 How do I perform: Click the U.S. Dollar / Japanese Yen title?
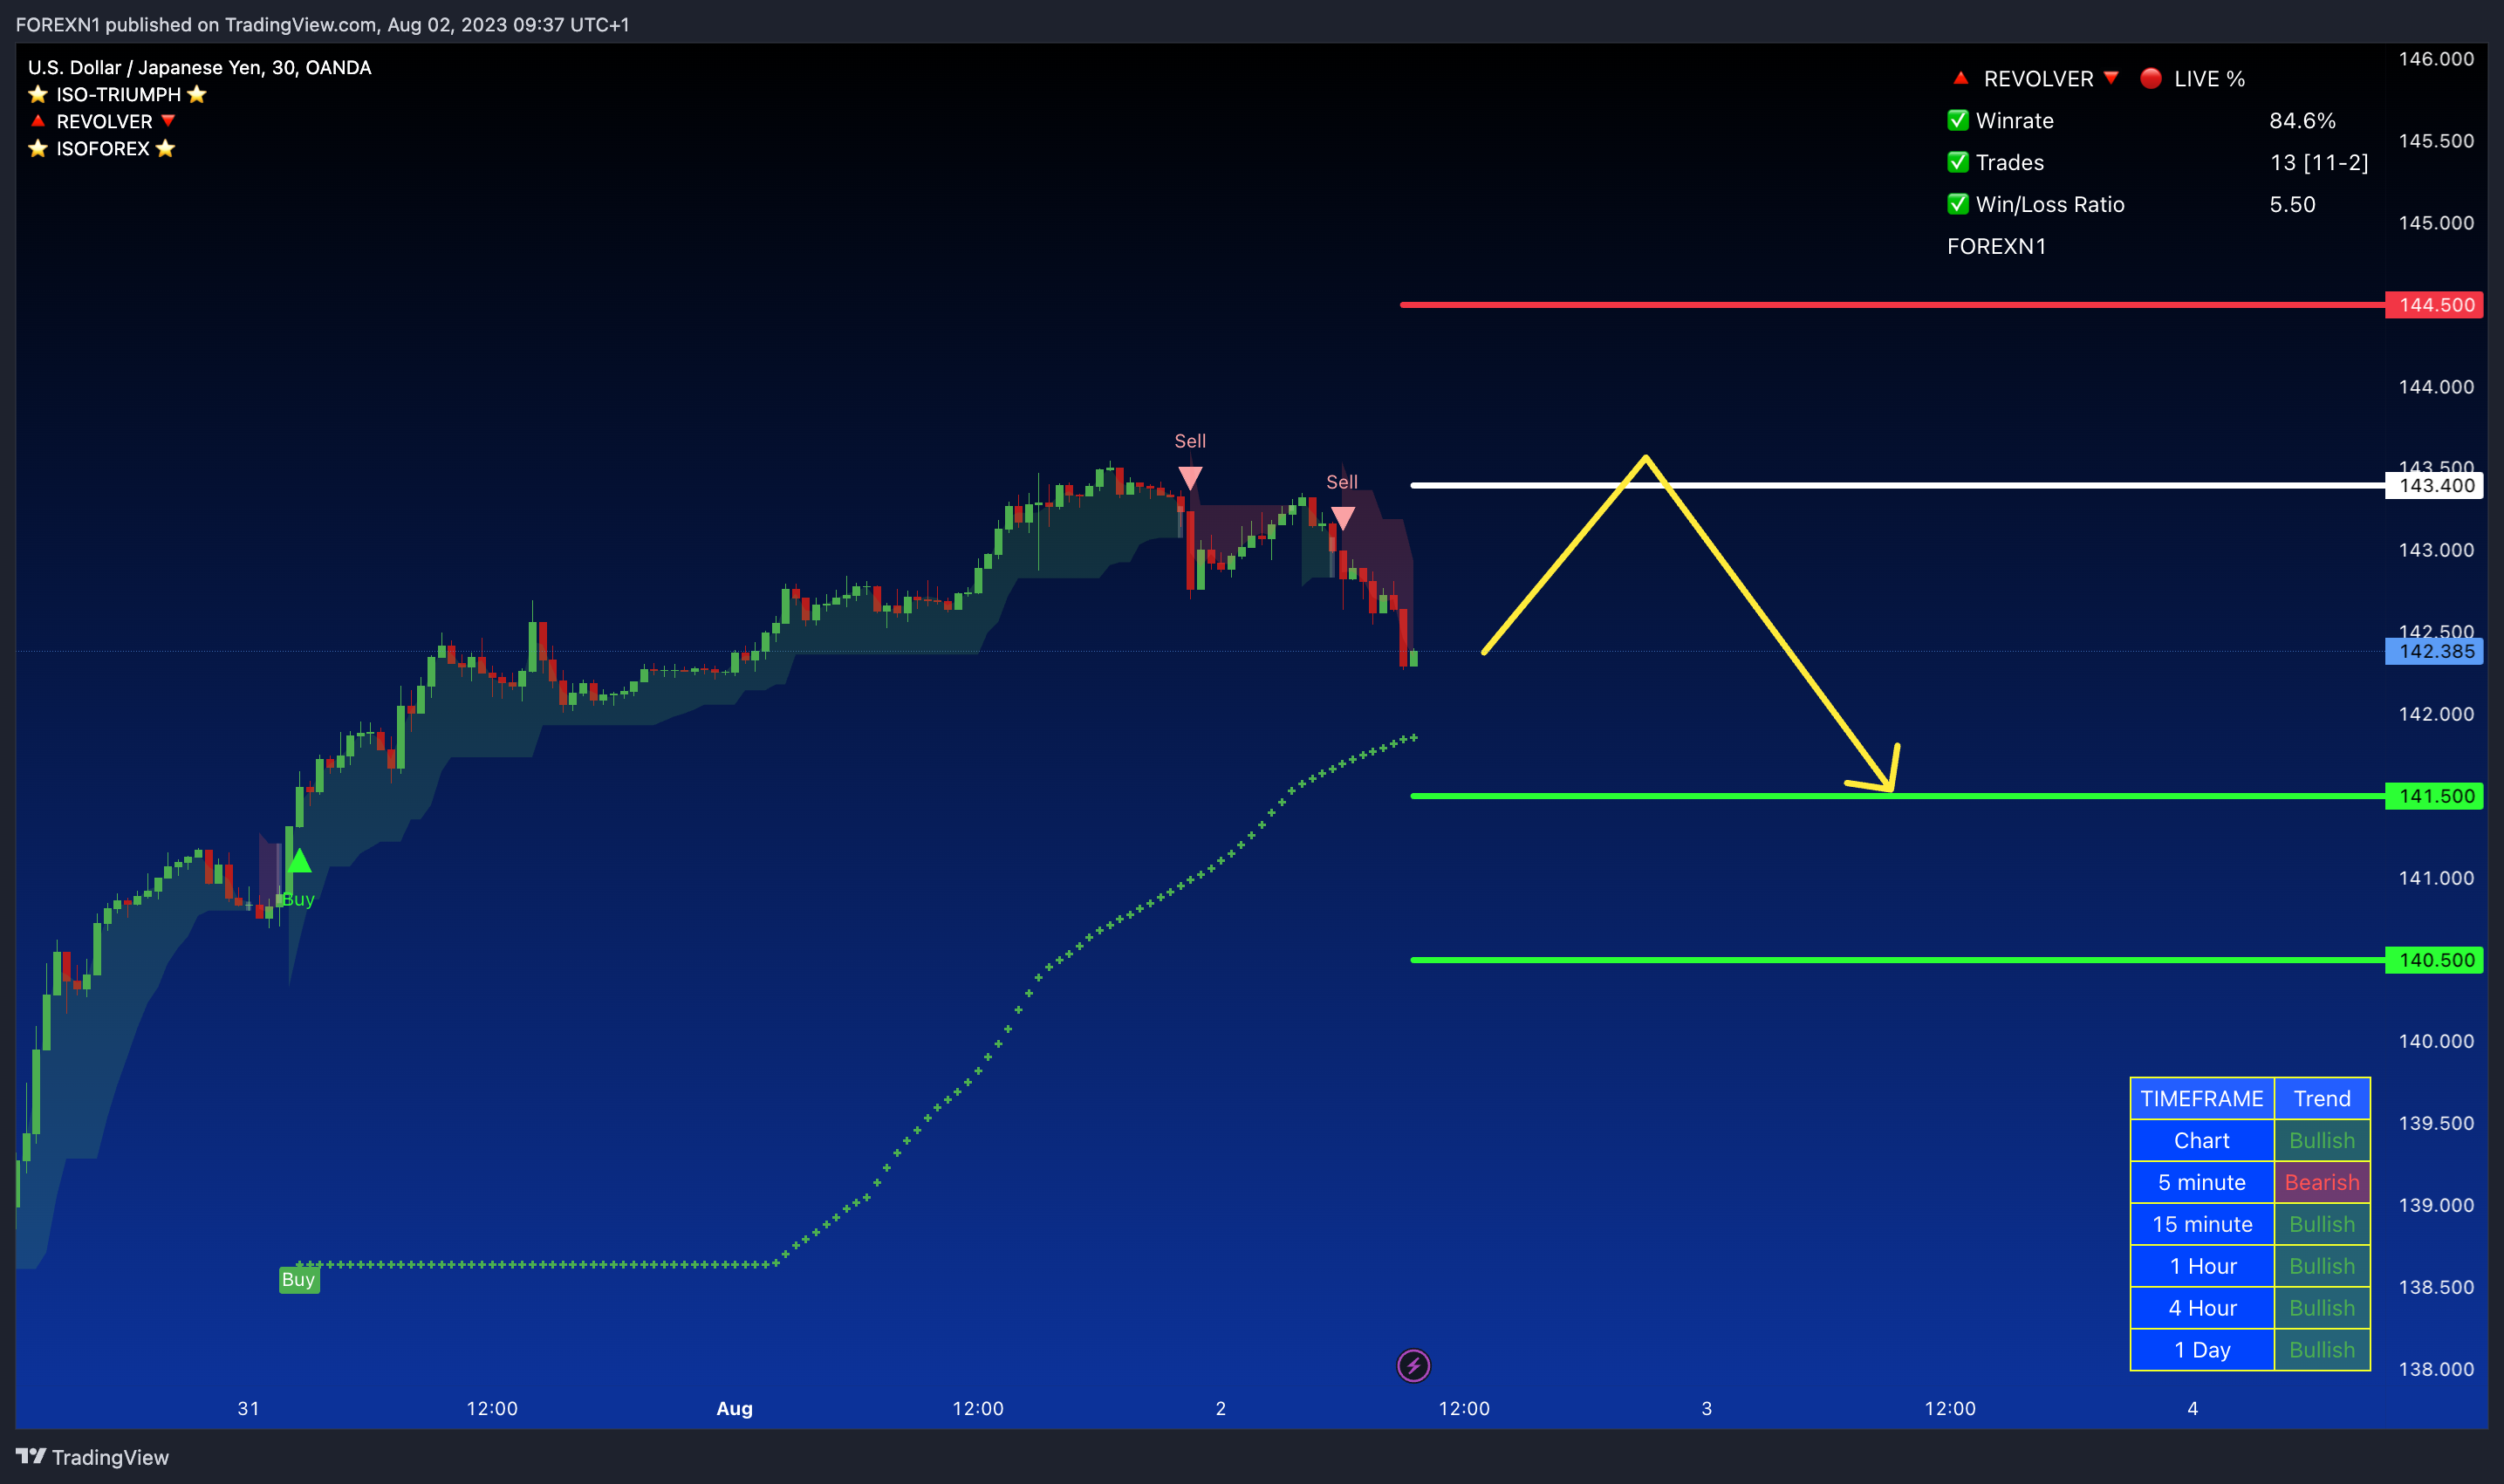199,67
